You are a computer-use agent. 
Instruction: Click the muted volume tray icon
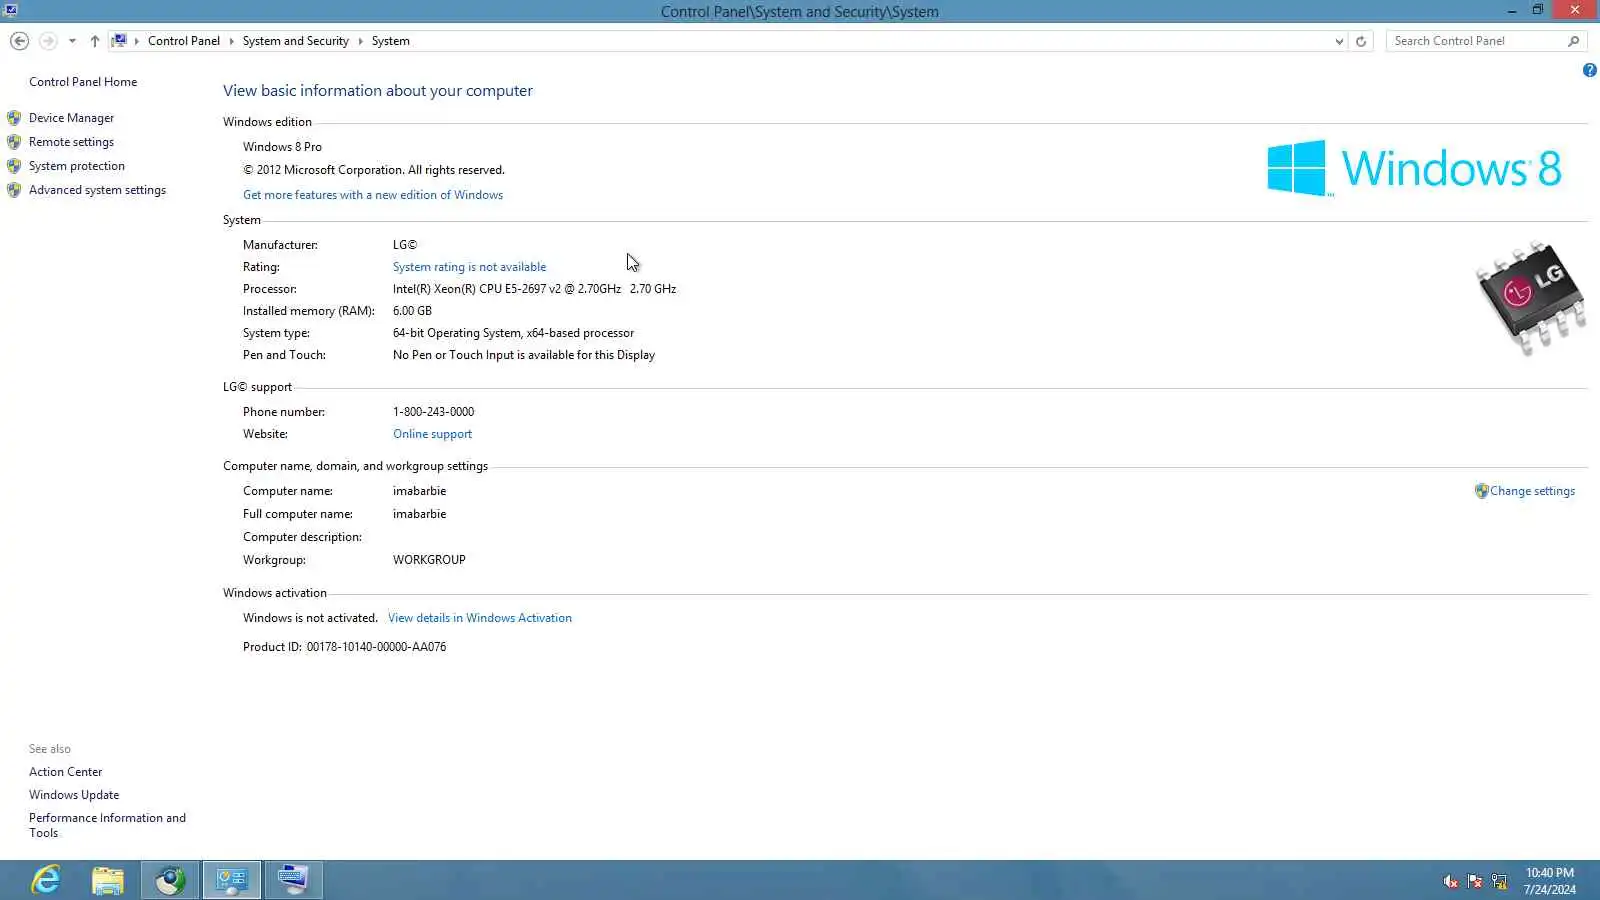(x=1451, y=881)
